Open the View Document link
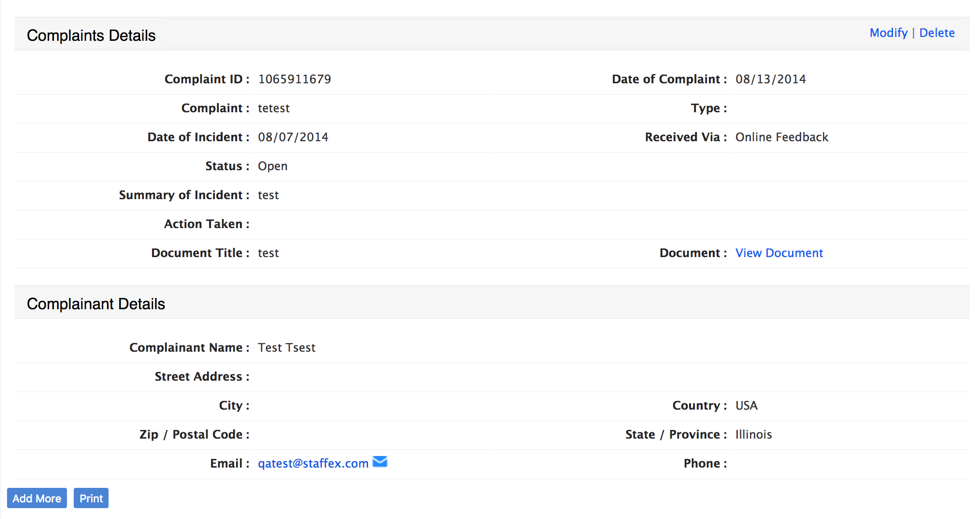 (x=779, y=253)
